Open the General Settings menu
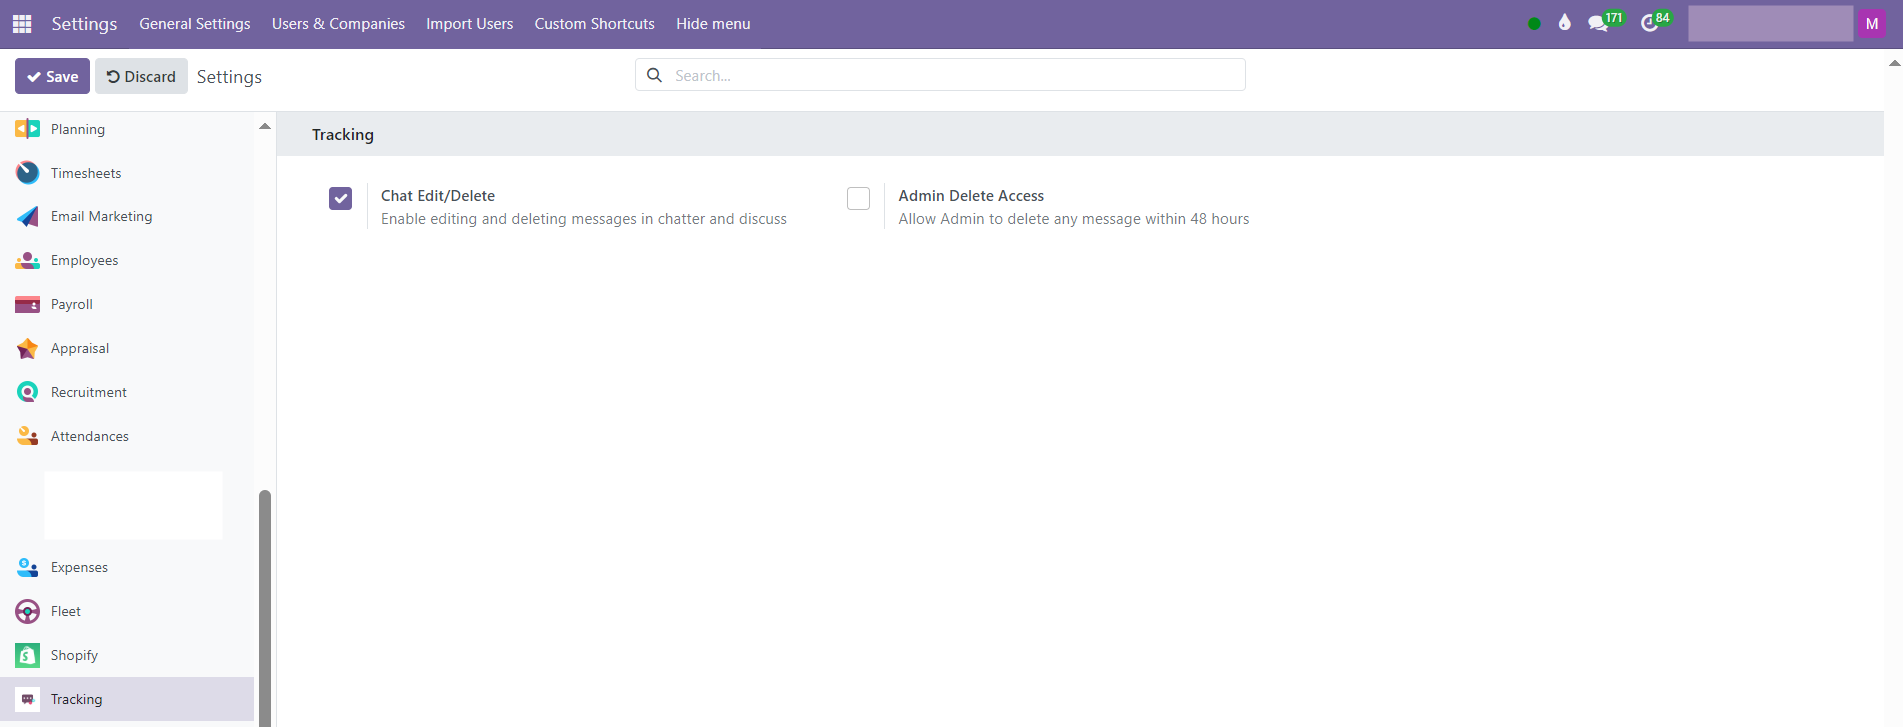 (195, 24)
